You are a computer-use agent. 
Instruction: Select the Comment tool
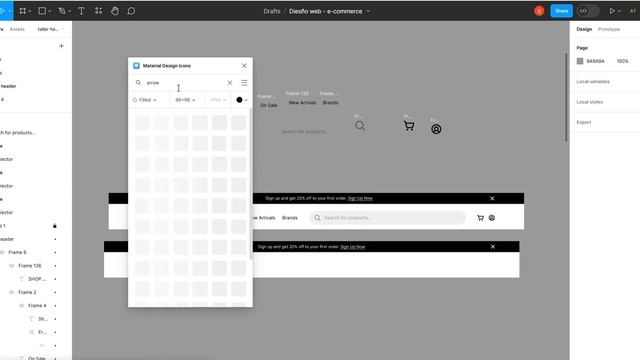pos(131,11)
